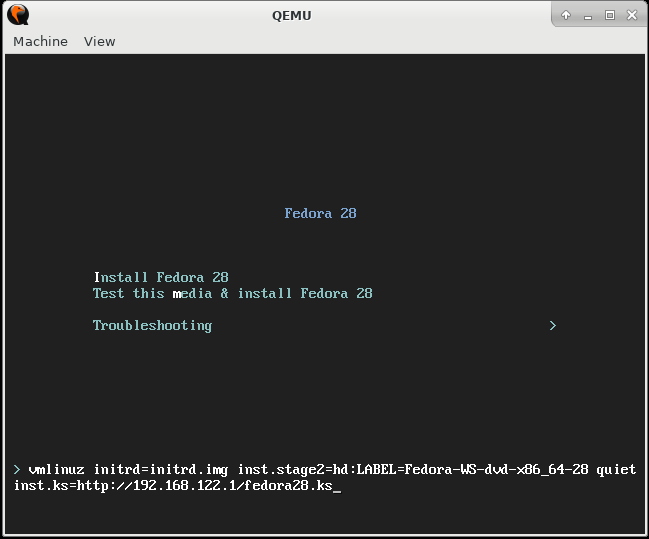This screenshot has width=649, height=539.
Task: Maximize the QEMU window
Action: coord(610,15)
